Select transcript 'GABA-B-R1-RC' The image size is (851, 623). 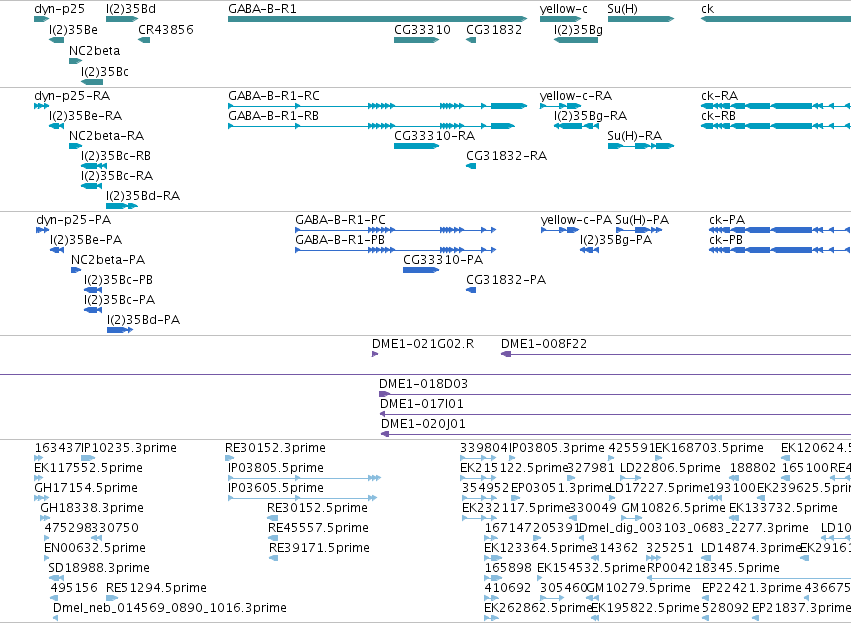pyautogui.click(x=274, y=96)
